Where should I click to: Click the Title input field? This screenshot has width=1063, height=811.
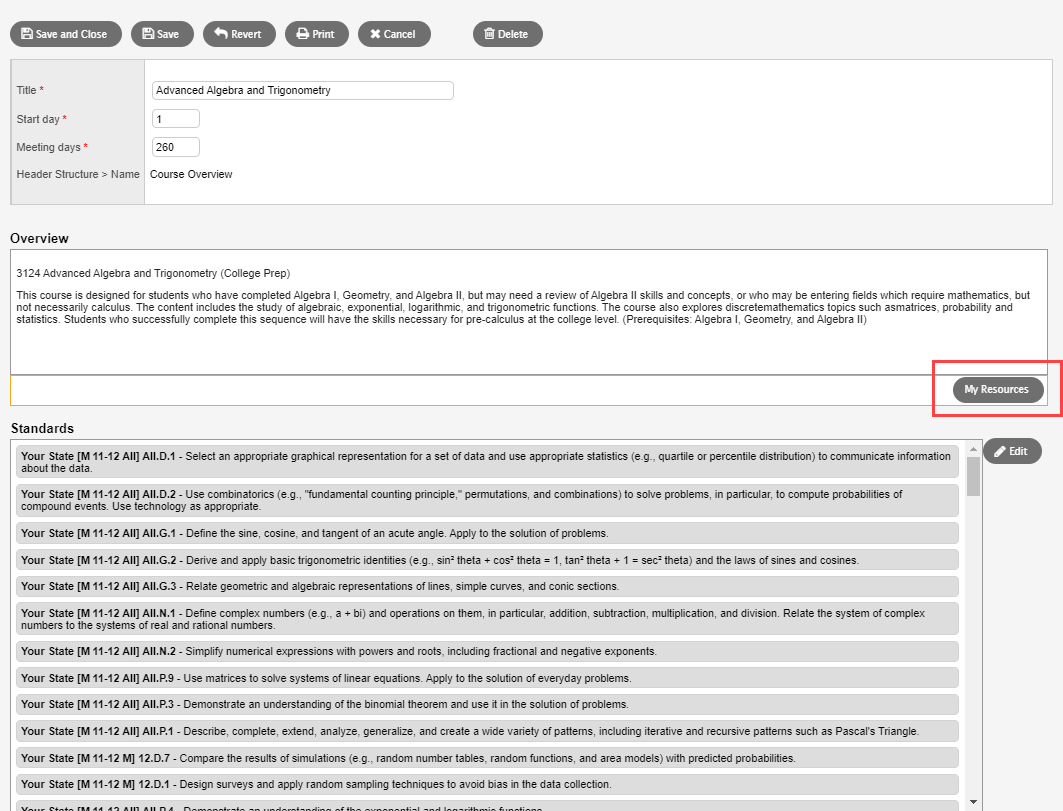302,90
